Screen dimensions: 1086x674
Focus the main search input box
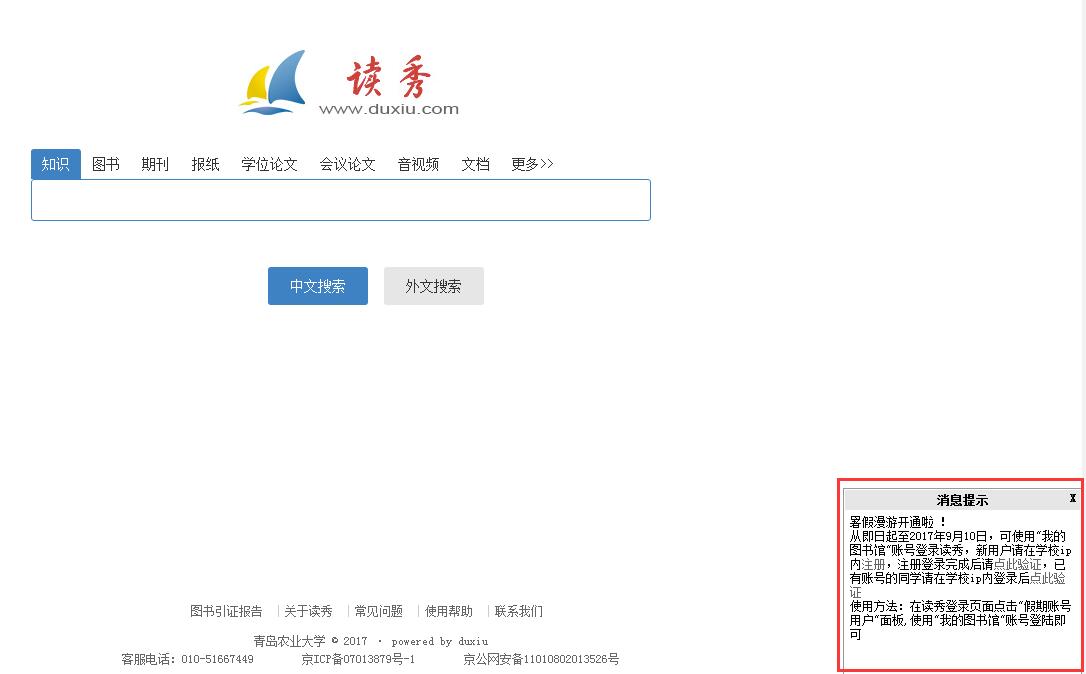[341, 200]
